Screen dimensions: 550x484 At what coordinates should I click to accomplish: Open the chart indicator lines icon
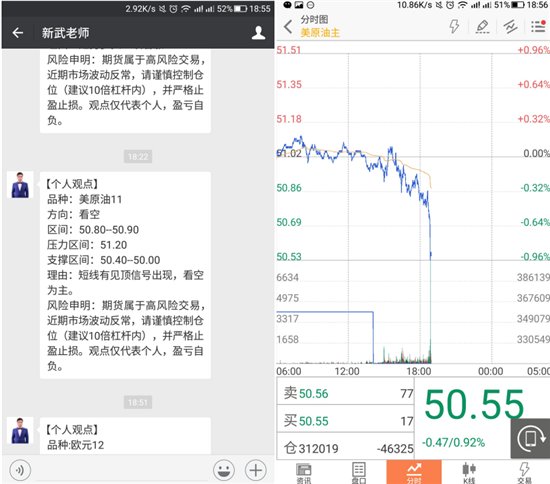pos(510,26)
